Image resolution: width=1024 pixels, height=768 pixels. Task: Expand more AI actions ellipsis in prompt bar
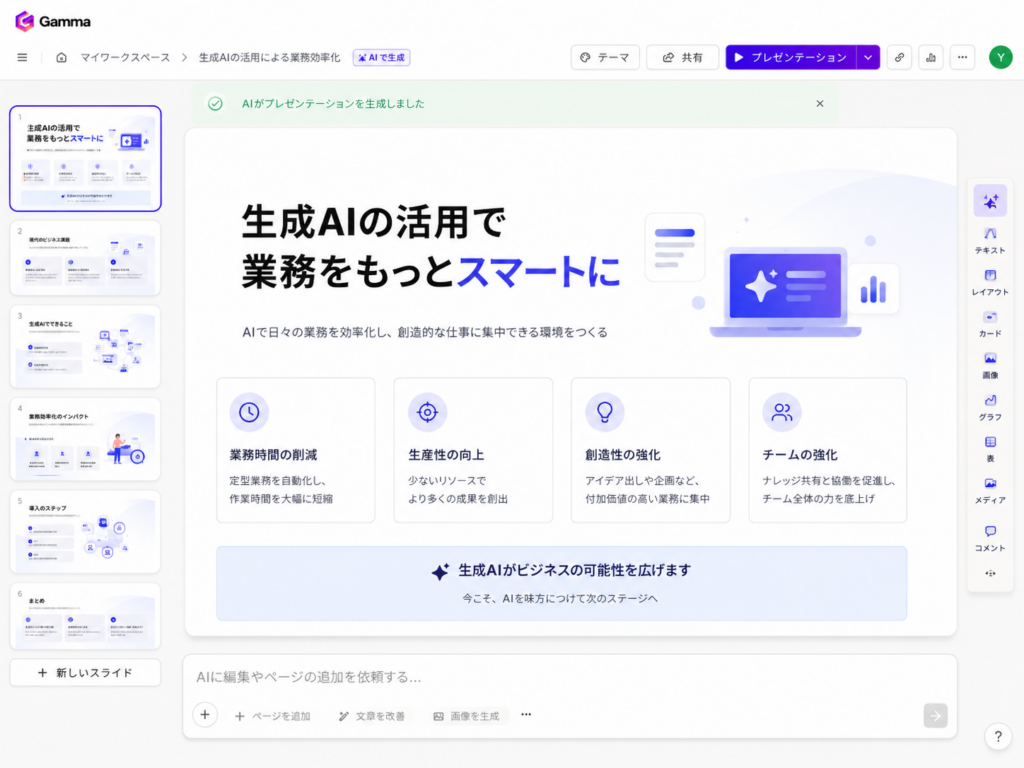pyautogui.click(x=526, y=715)
